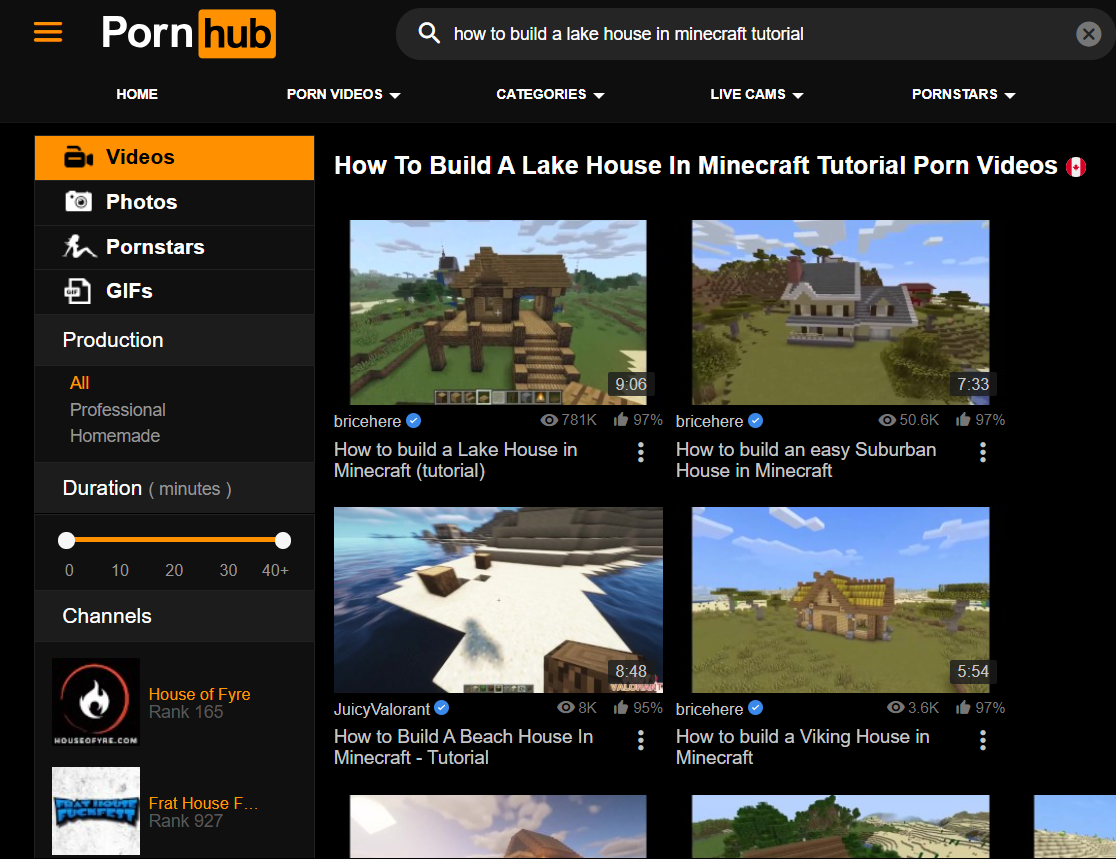Screen dimensions: 1116x859
Task: Open the Frat House channel logo
Action: click(x=96, y=811)
